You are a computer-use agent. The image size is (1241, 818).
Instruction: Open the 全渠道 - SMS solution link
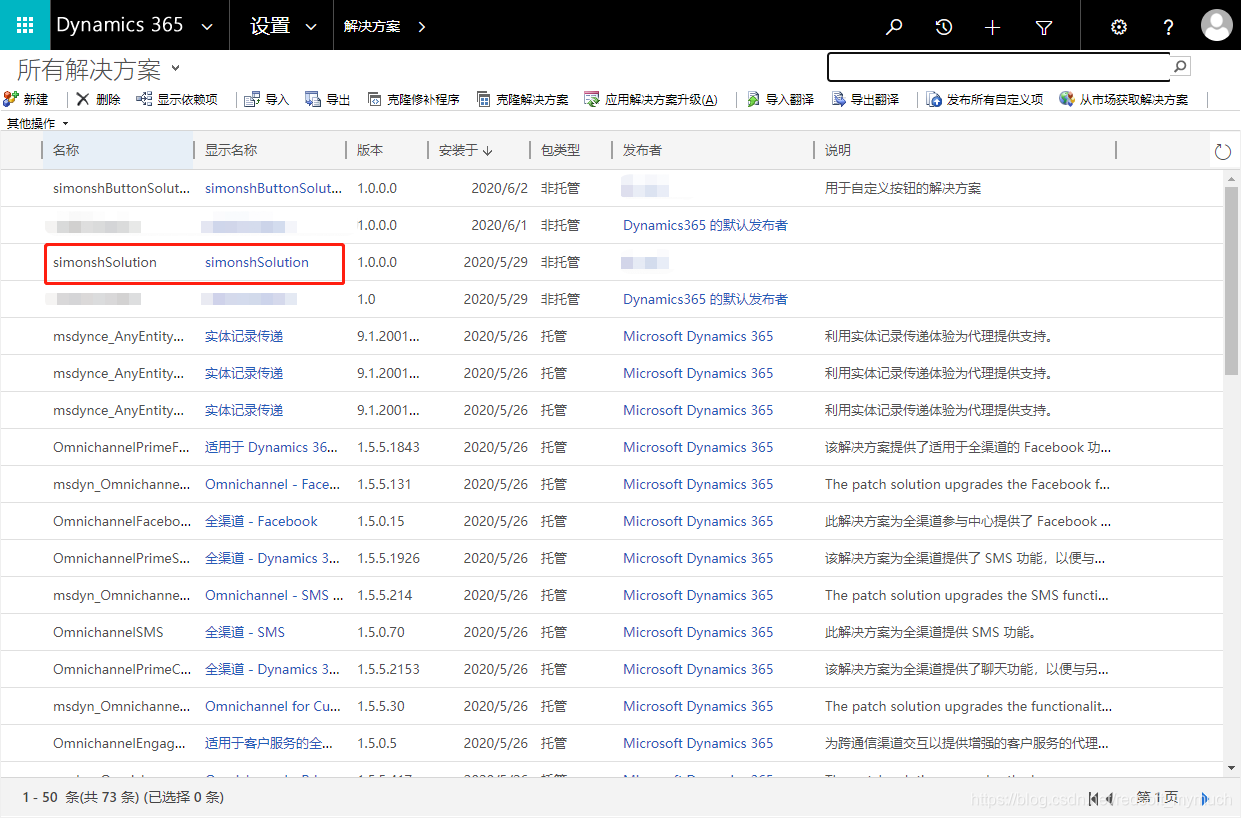coord(245,632)
